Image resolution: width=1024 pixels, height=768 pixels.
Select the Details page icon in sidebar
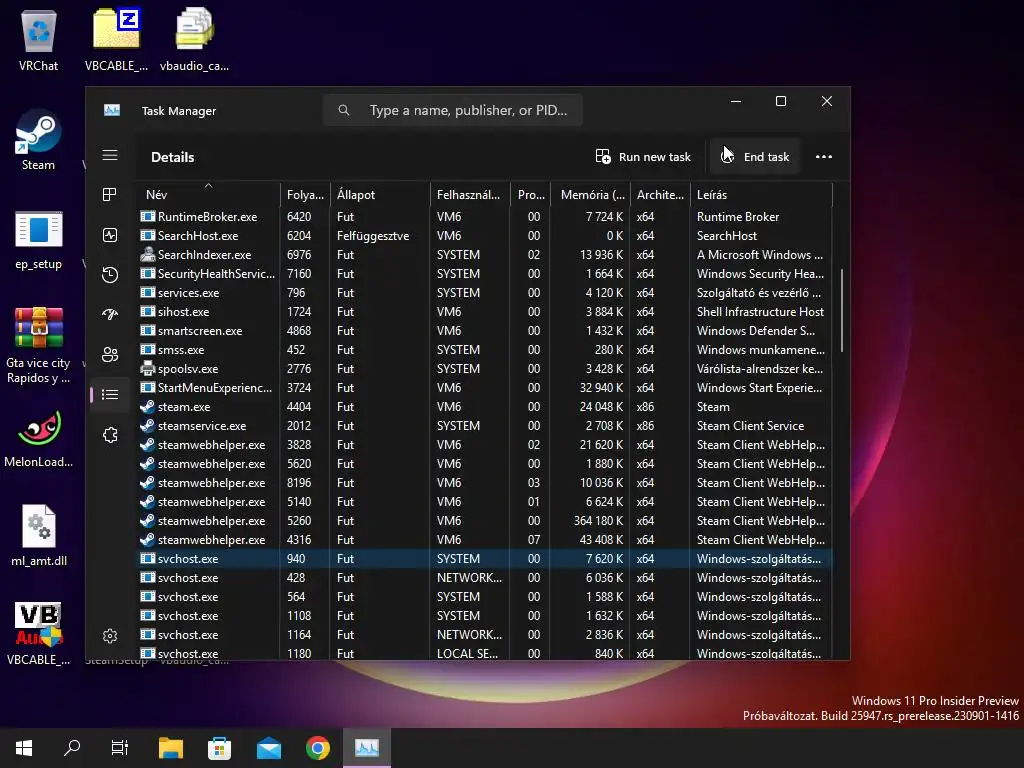(110, 394)
